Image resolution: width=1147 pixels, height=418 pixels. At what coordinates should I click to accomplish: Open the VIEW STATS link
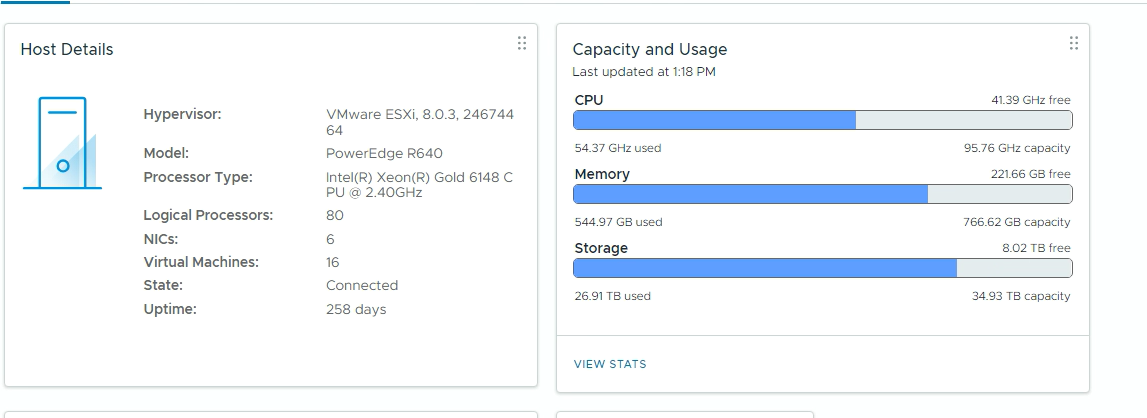610,364
